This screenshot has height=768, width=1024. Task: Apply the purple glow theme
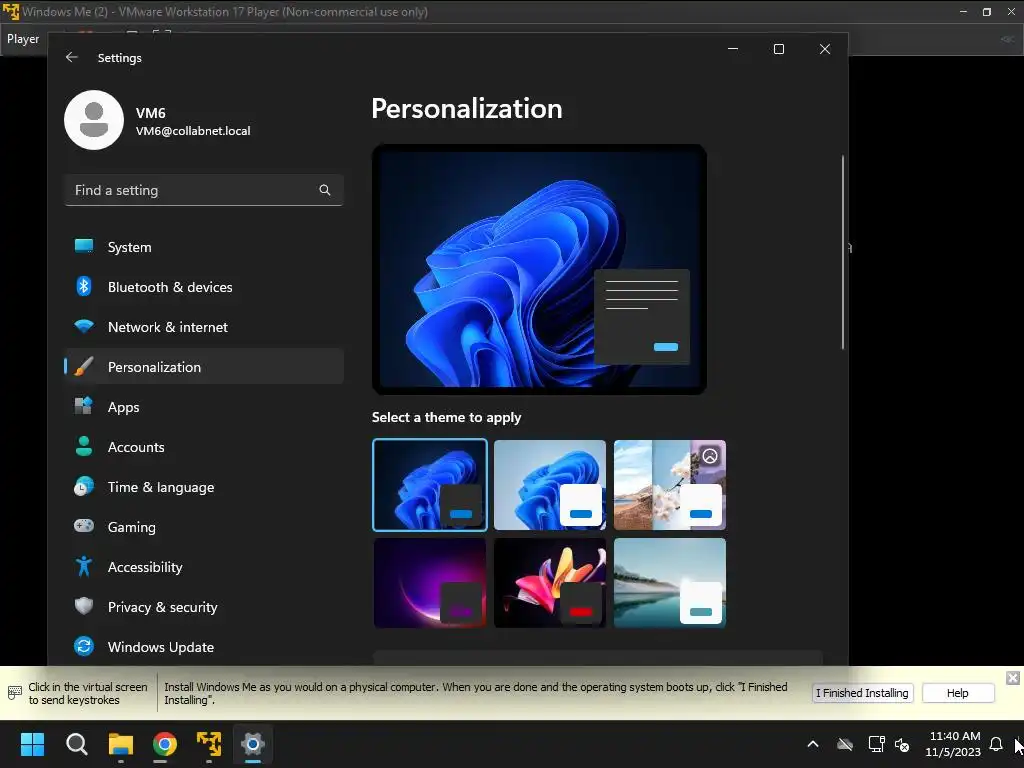point(430,583)
